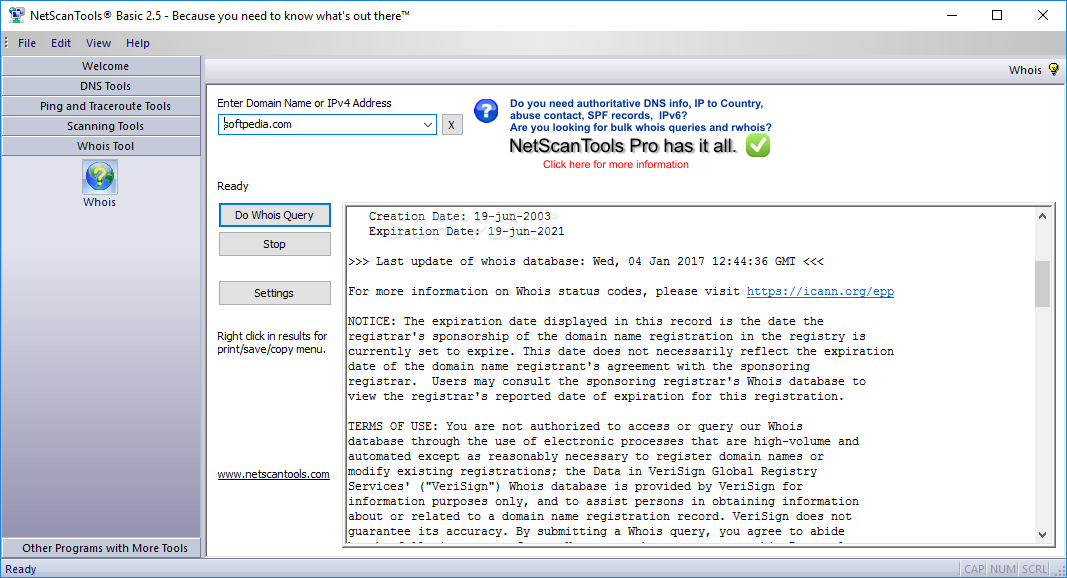The height and width of the screenshot is (578, 1067).
Task: Open the Help menu
Action: (x=137, y=43)
